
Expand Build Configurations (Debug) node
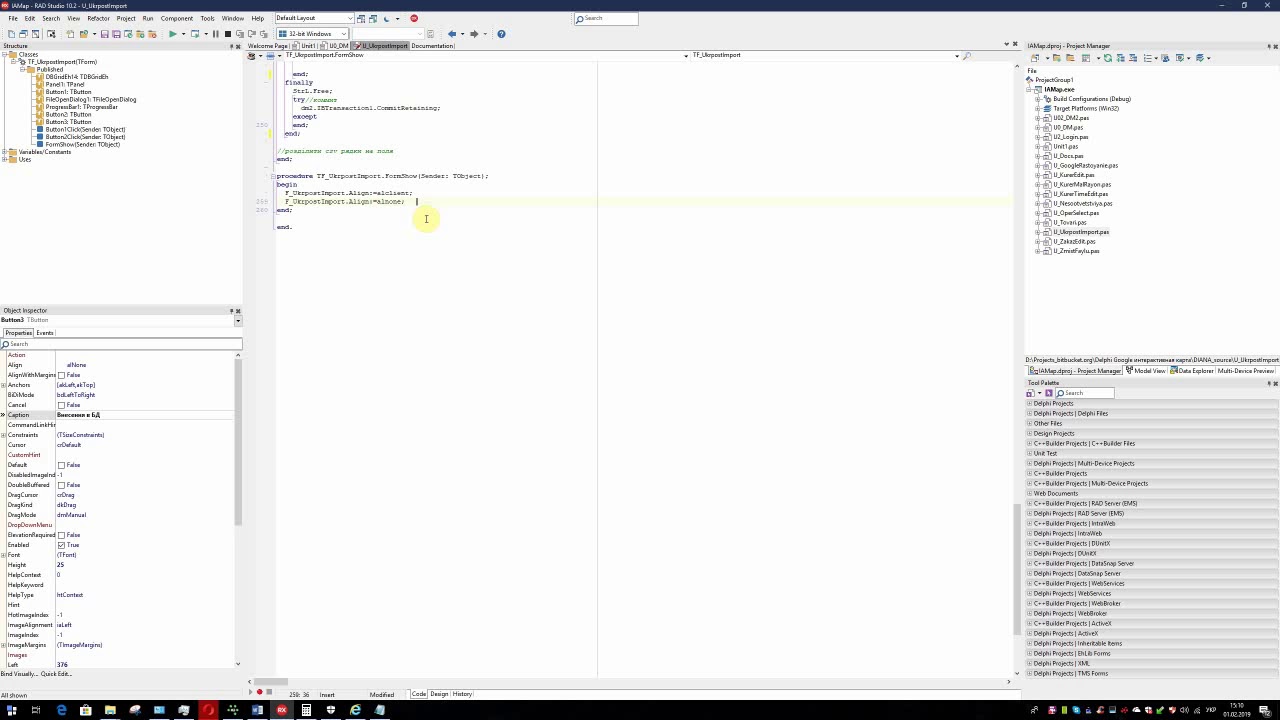pyautogui.click(x=1038, y=99)
